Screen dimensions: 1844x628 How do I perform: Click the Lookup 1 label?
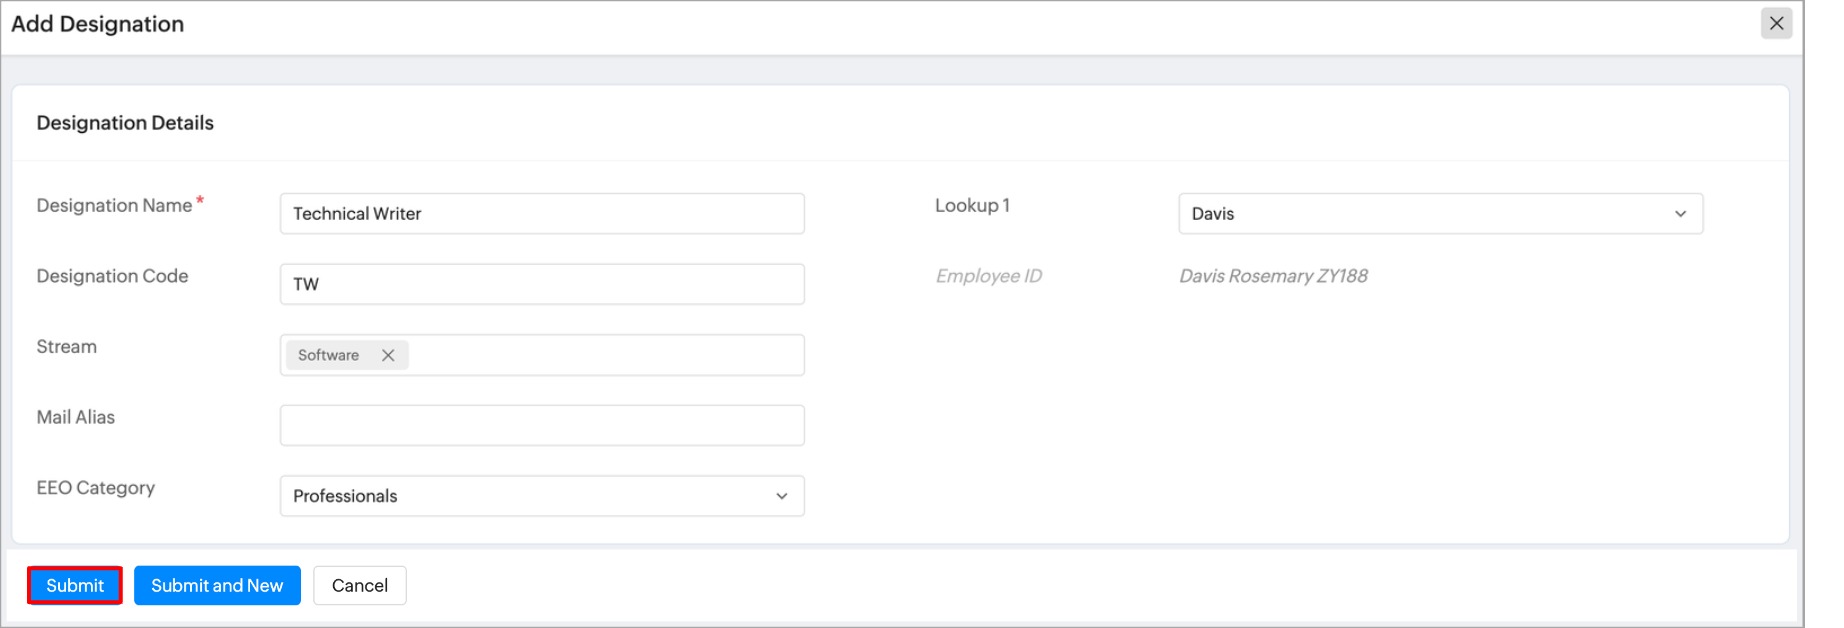(x=972, y=205)
